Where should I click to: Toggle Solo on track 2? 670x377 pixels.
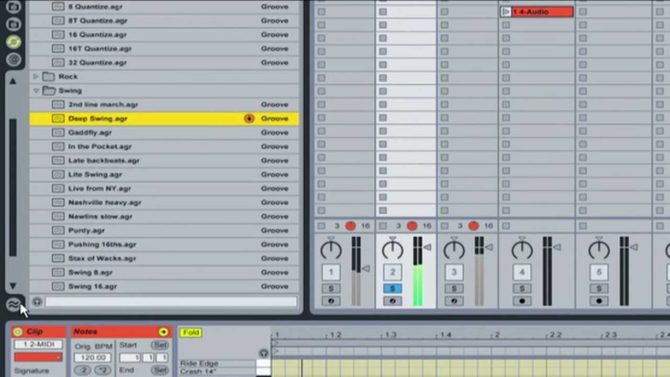click(392, 289)
